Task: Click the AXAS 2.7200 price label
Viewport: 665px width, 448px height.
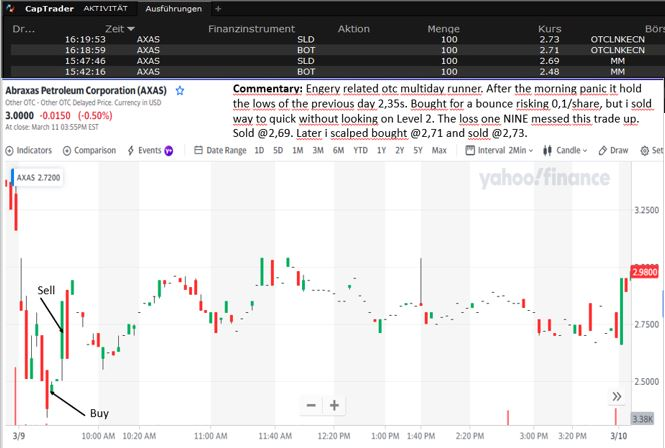Action: click(38, 177)
